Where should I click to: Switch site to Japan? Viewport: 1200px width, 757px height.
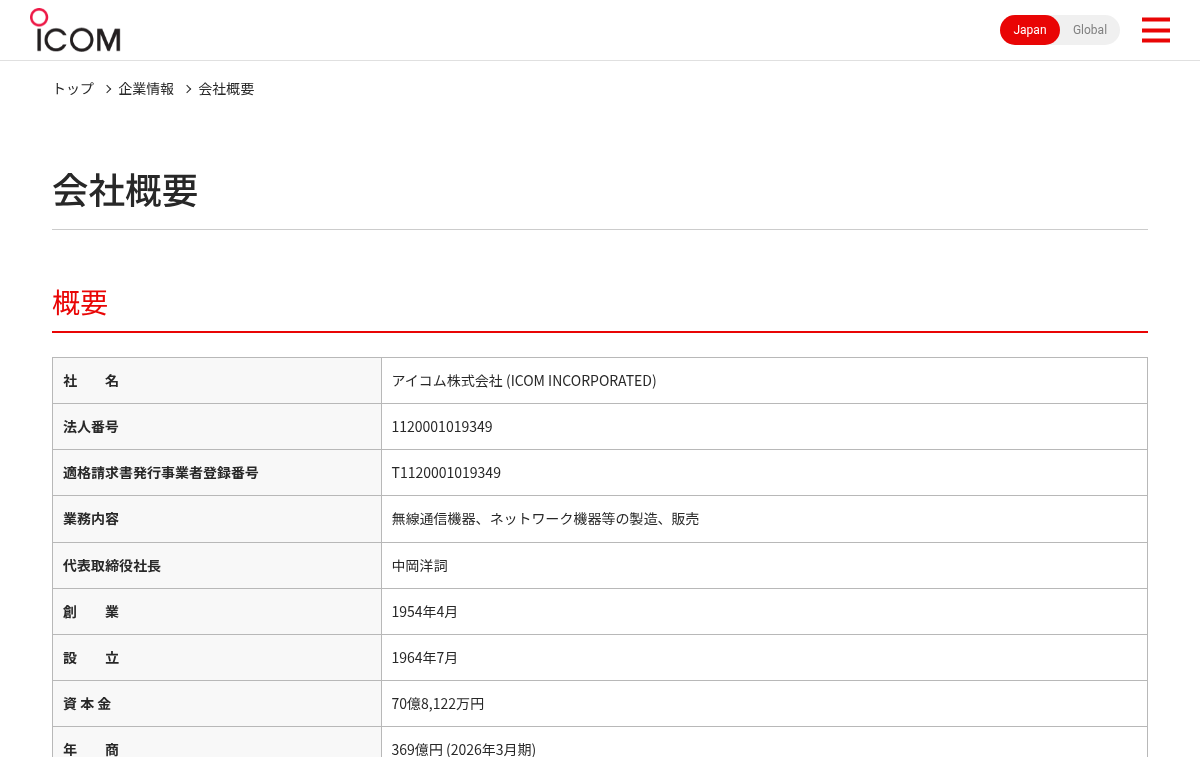tap(1030, 30)
